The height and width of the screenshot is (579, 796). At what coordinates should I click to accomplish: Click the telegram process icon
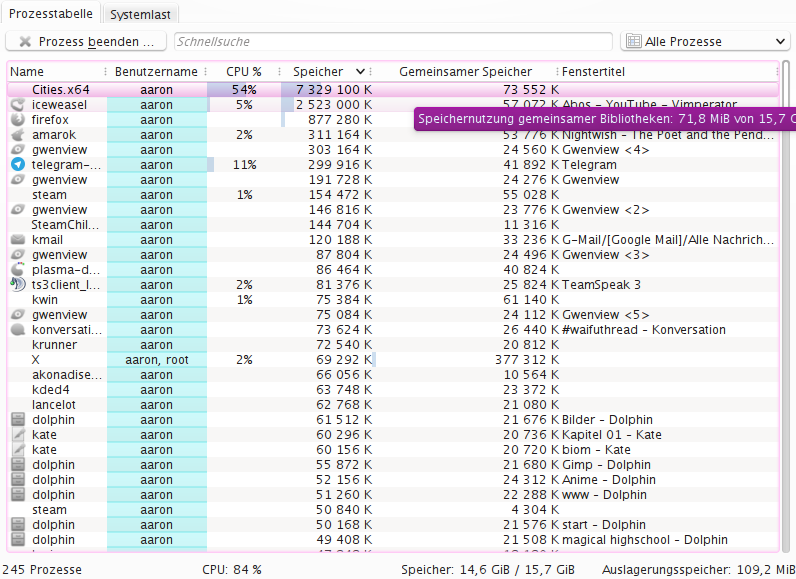tap(18, 165)
